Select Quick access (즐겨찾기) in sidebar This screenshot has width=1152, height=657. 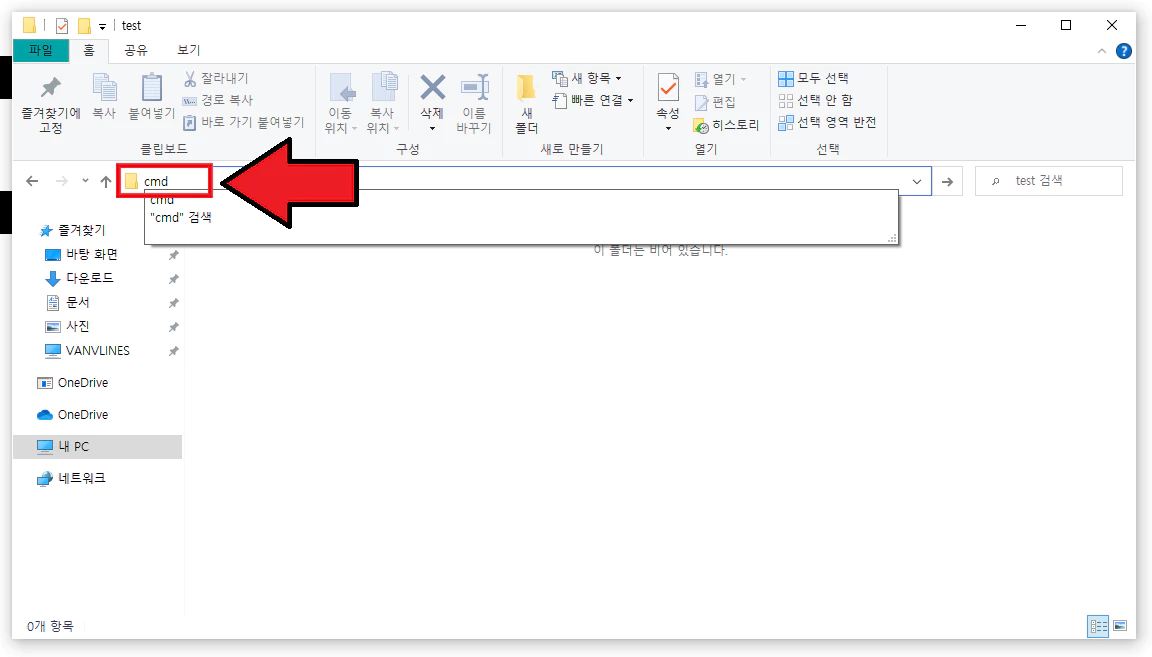pos(73,231)
